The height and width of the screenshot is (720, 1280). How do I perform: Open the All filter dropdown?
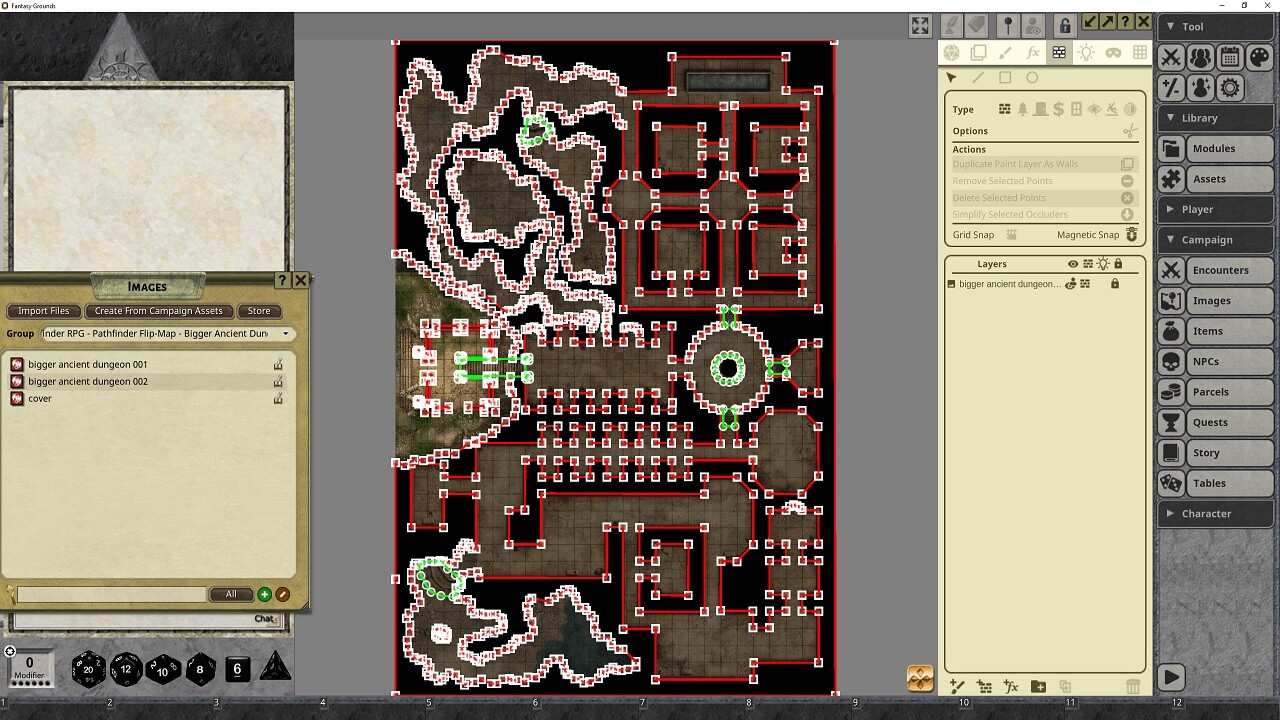coord(231,593)
